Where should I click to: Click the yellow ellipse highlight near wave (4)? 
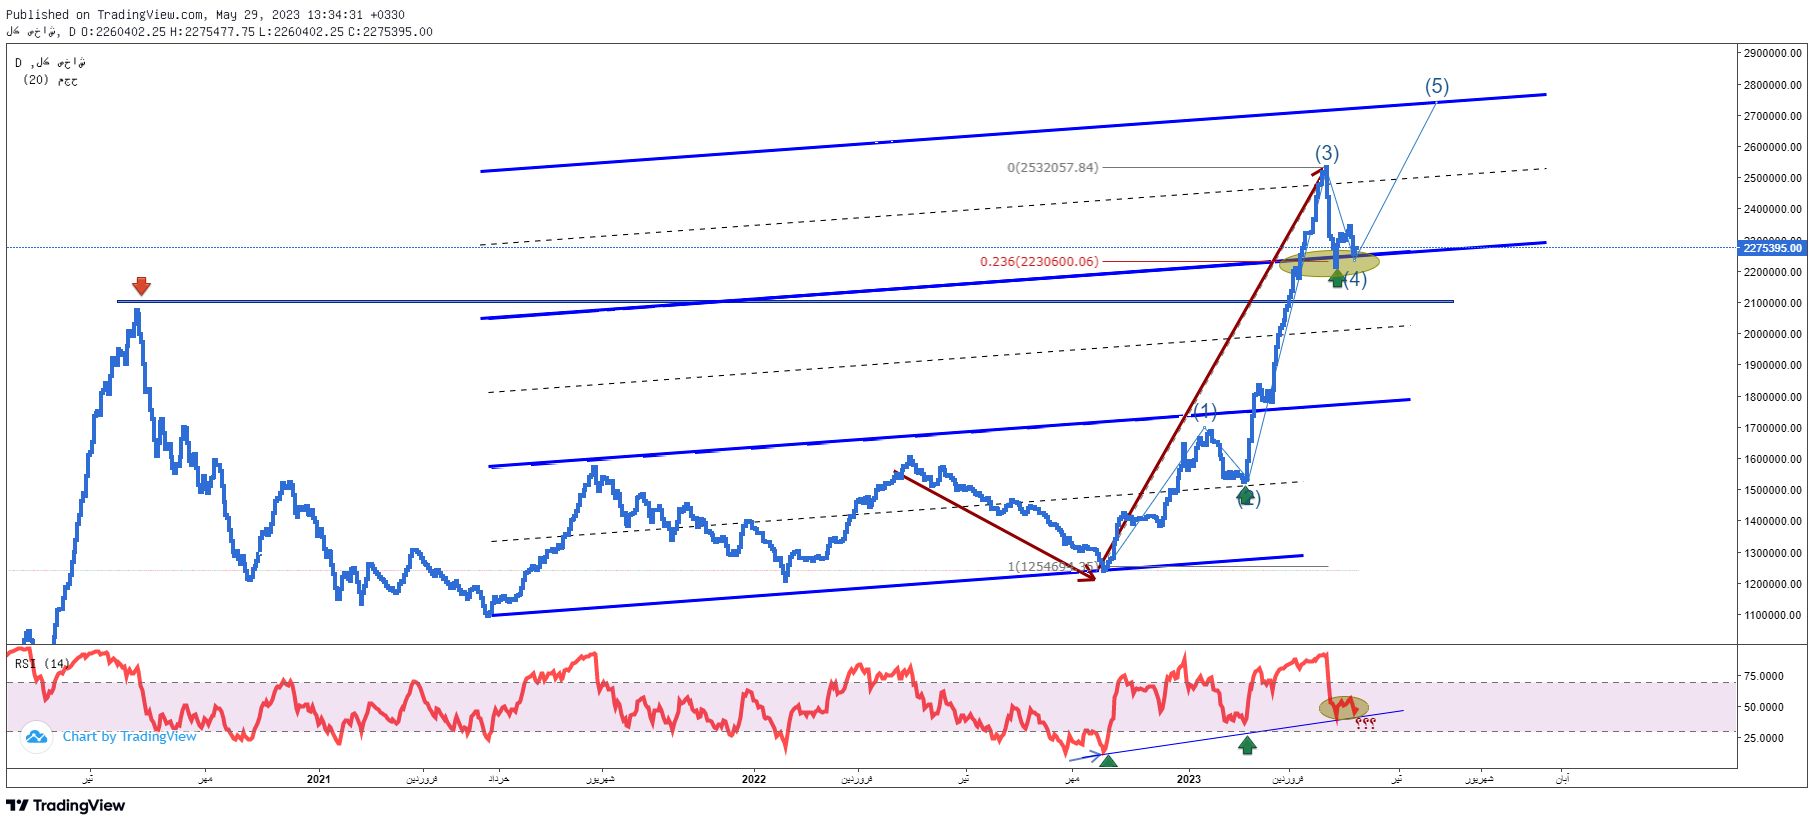(x=1329, y=264)
